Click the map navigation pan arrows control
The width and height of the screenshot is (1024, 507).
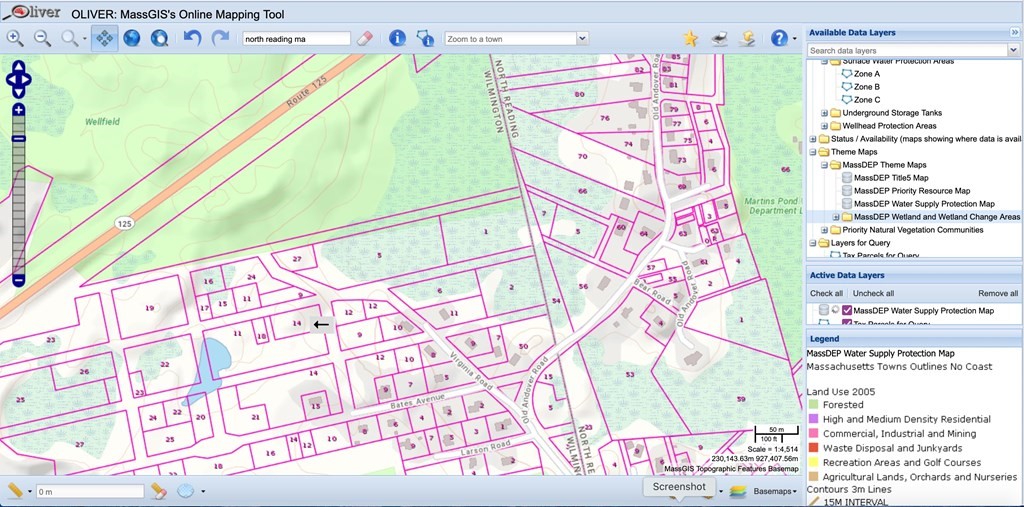click(x=18, y=80)
